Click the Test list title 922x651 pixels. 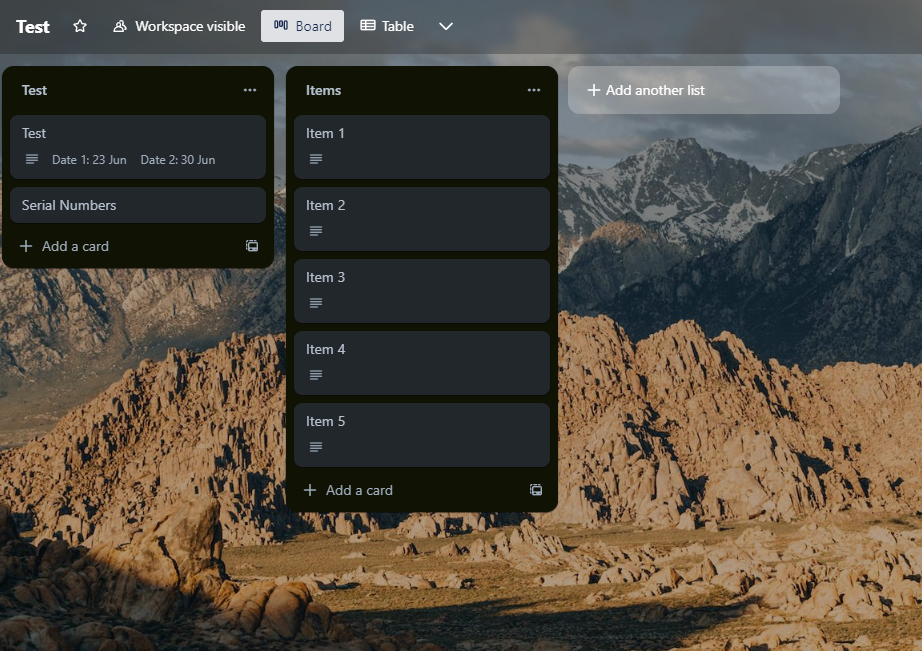point(34,90)
